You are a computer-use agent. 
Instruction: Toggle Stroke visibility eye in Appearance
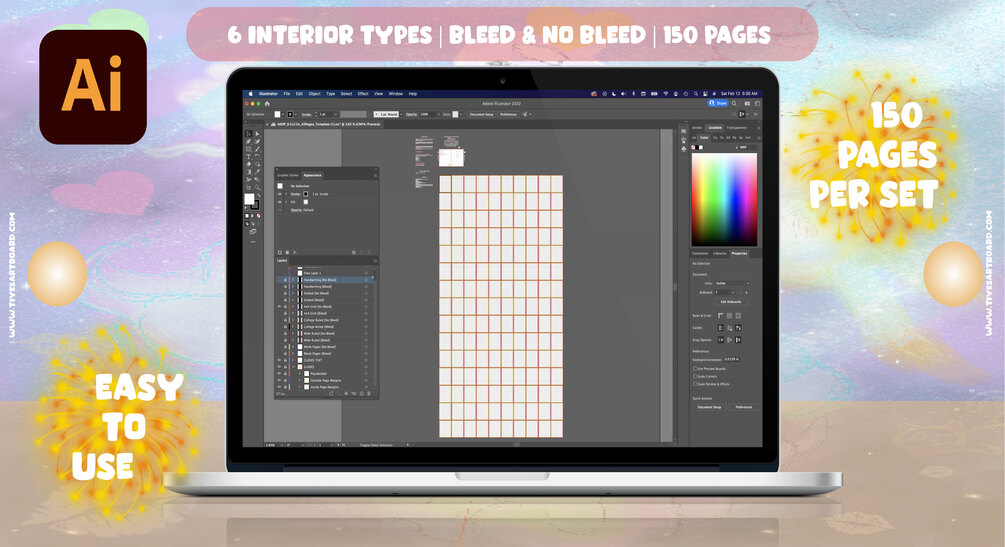pos(279,194)
